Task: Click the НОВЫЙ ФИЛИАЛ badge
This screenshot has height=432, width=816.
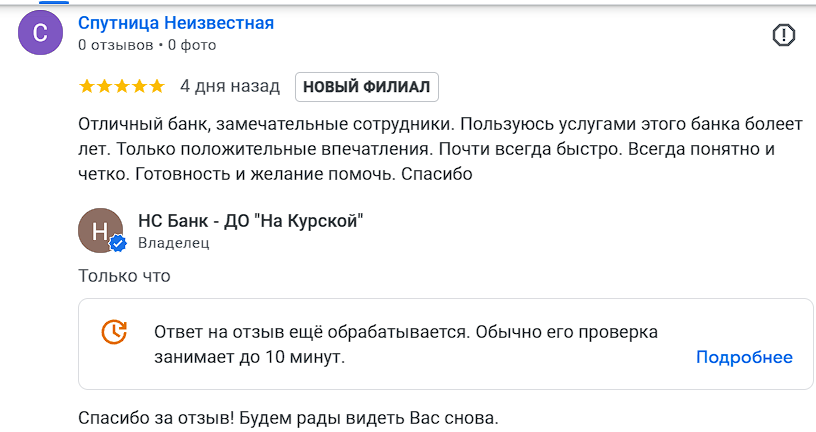Action: pos(366,87)
